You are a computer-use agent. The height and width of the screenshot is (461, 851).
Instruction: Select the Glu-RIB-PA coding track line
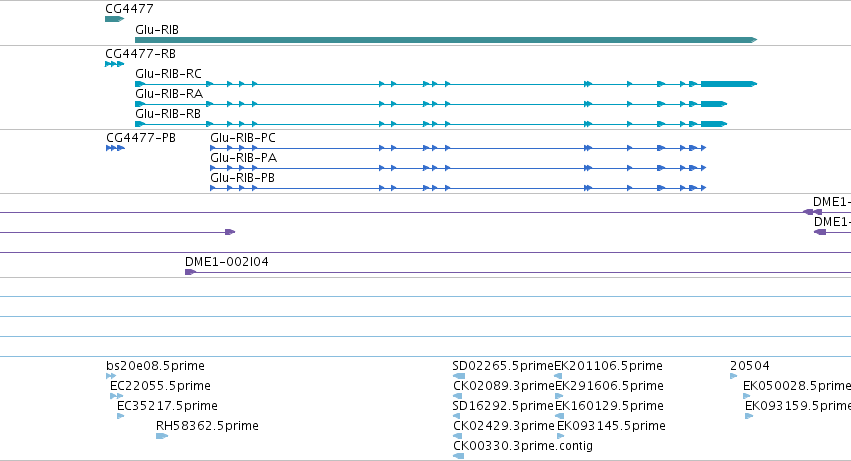pyautogui.click(x=458, y=168)
